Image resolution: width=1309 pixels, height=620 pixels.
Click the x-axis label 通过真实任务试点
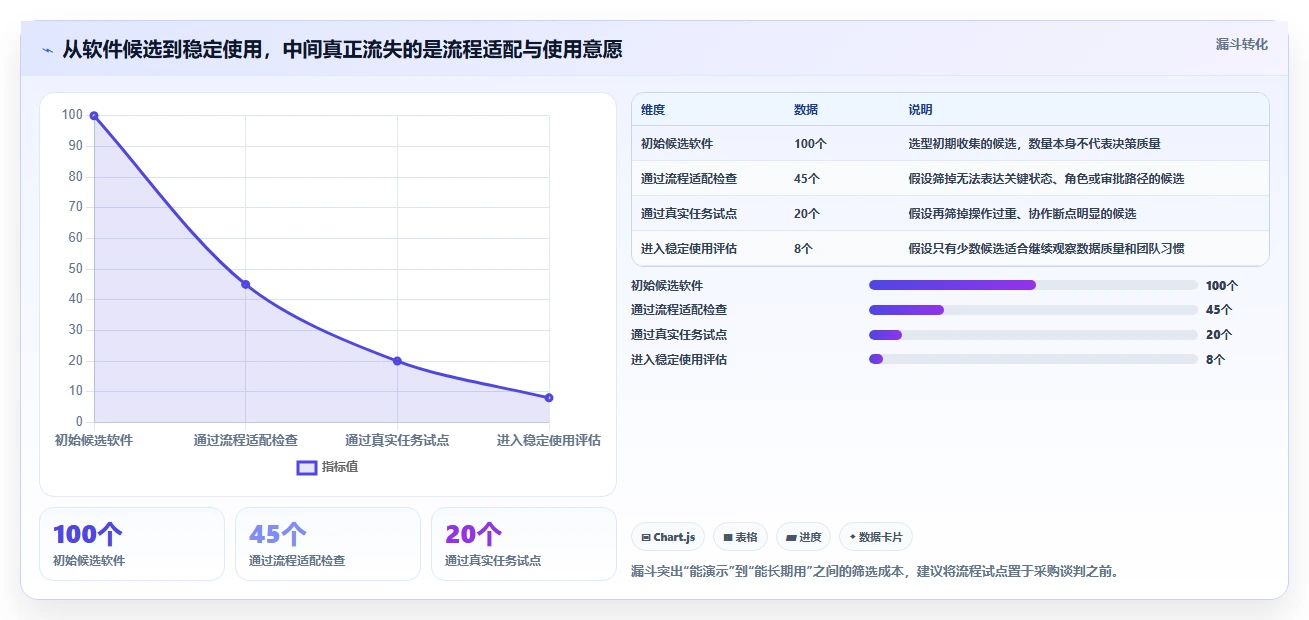coord(397,440)
